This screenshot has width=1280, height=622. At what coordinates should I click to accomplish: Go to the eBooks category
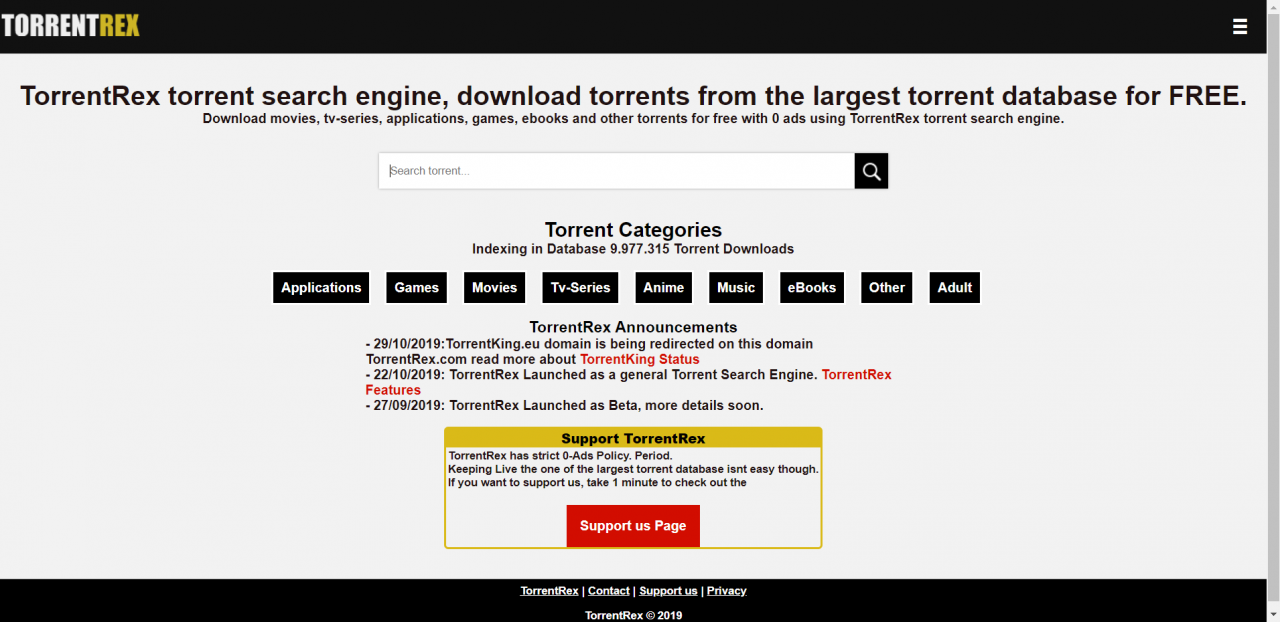pos(812,288)
